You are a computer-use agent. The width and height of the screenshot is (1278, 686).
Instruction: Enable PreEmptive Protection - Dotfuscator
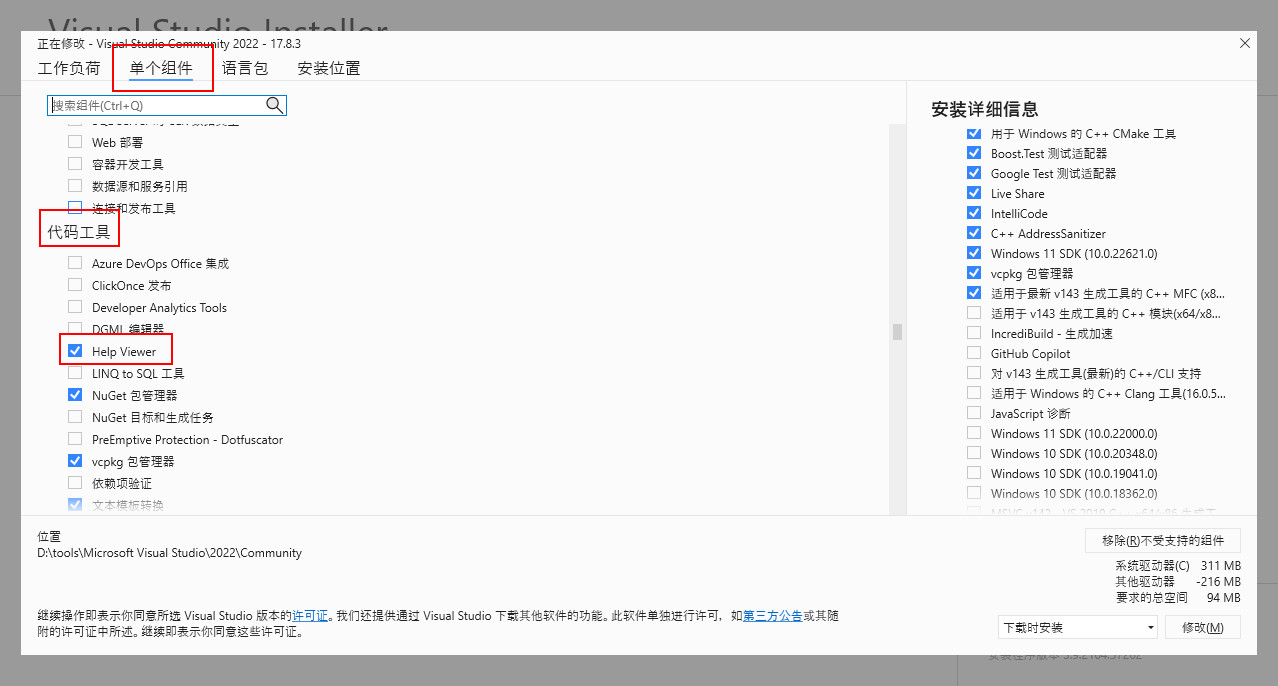point(75,439)
